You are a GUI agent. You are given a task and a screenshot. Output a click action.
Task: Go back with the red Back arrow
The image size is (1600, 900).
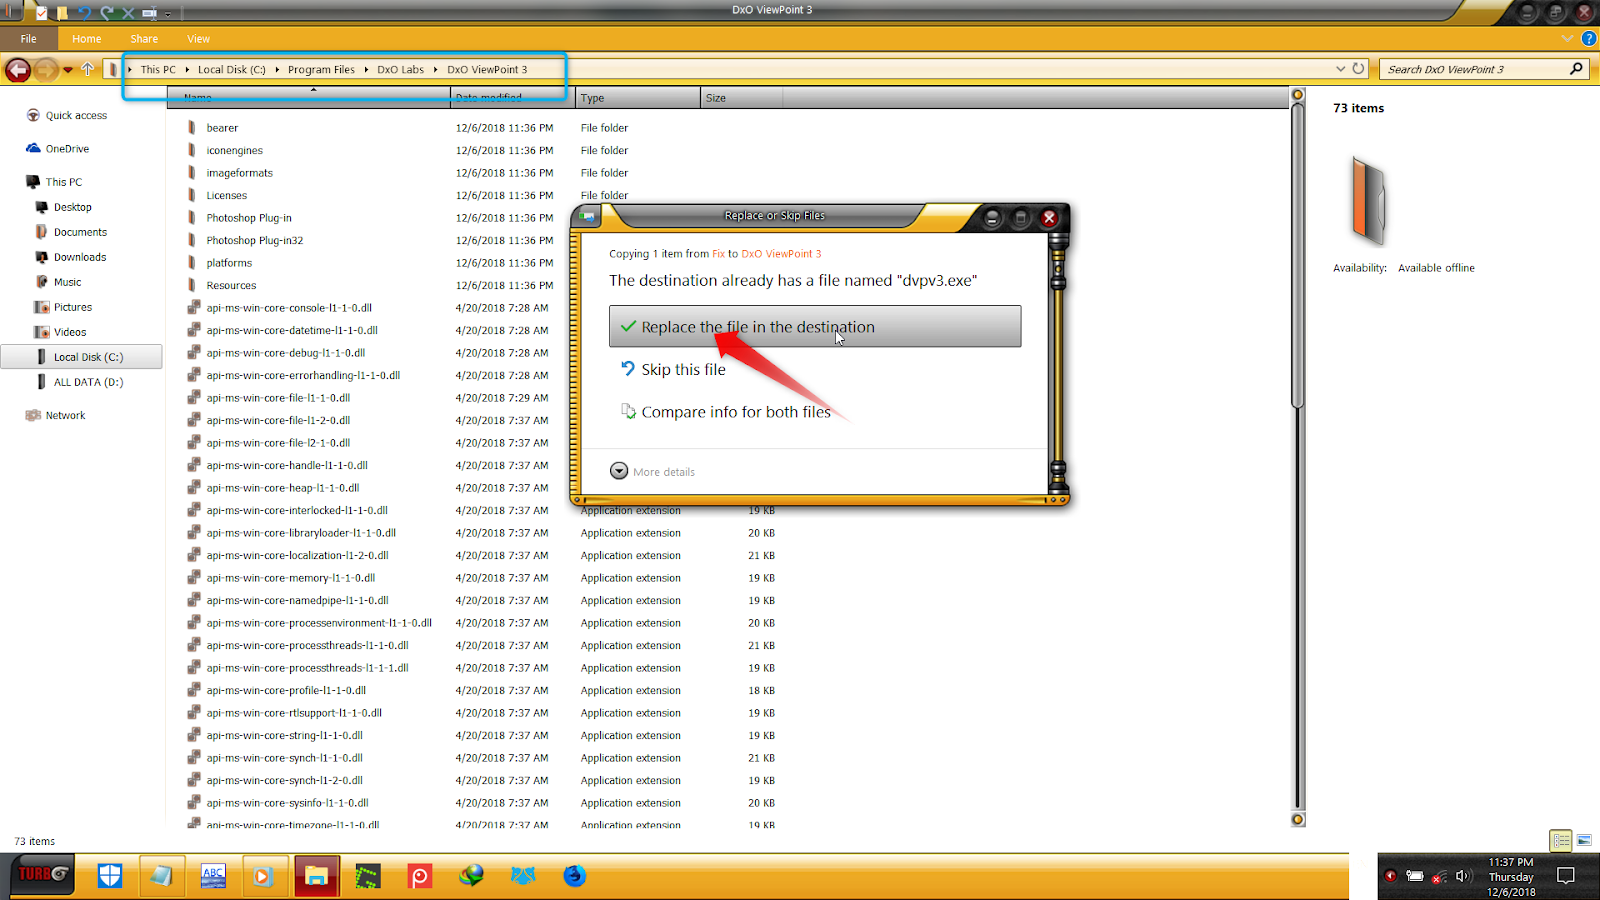tap(18, 69)
